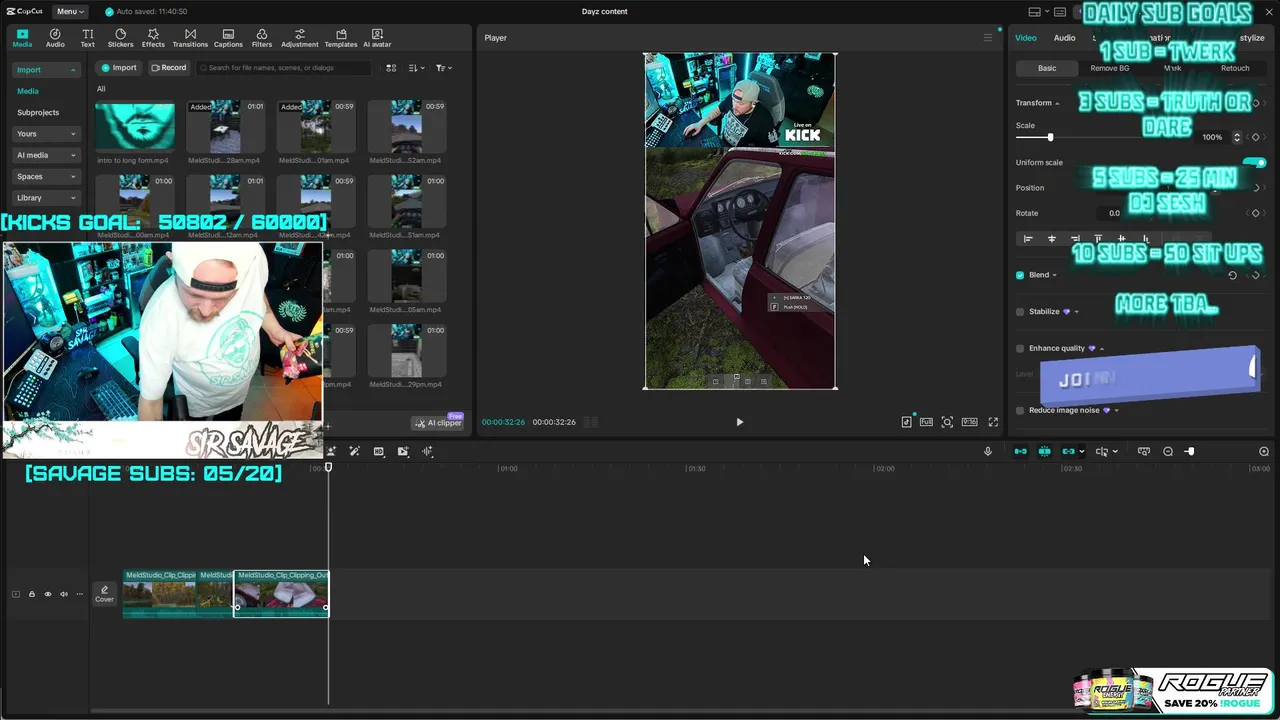The width and height of the screenshot is (1280, 720).
Task: Expand the Spaces sidebar dropdown
Action: pyautogui.click(x=46, y=177)
